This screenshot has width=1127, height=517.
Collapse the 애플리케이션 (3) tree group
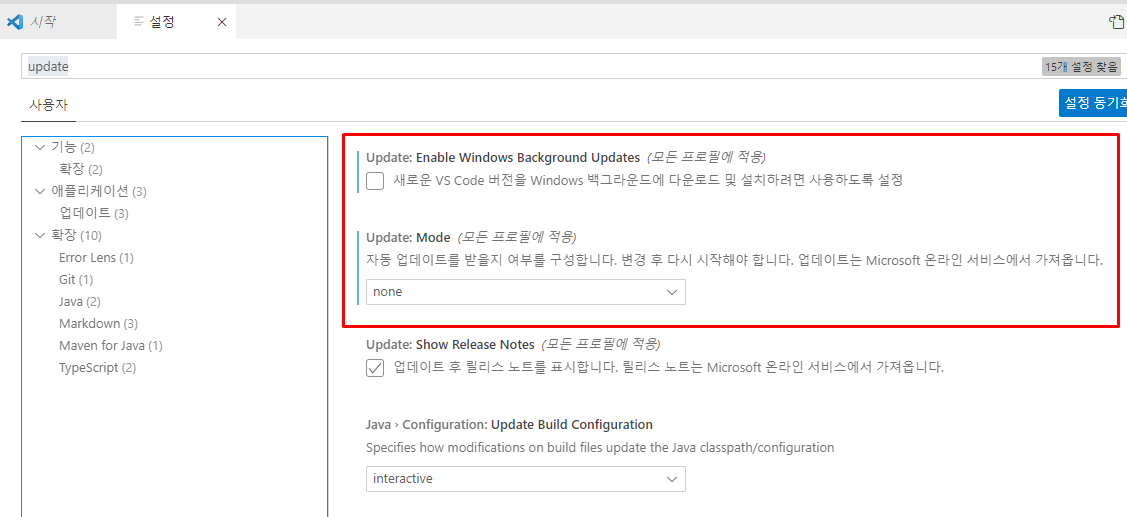40,191
